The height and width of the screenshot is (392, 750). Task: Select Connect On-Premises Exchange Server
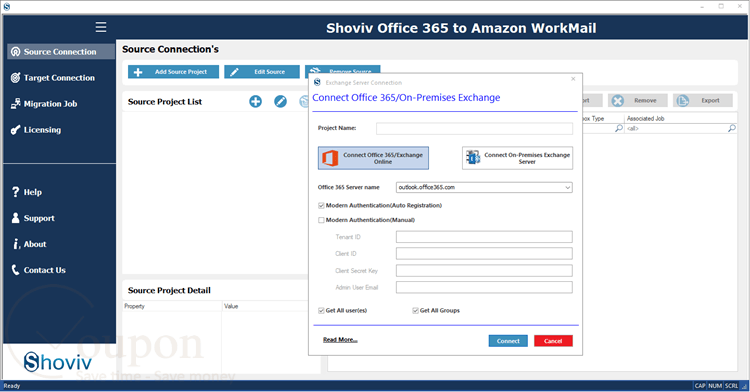point(517,158)
